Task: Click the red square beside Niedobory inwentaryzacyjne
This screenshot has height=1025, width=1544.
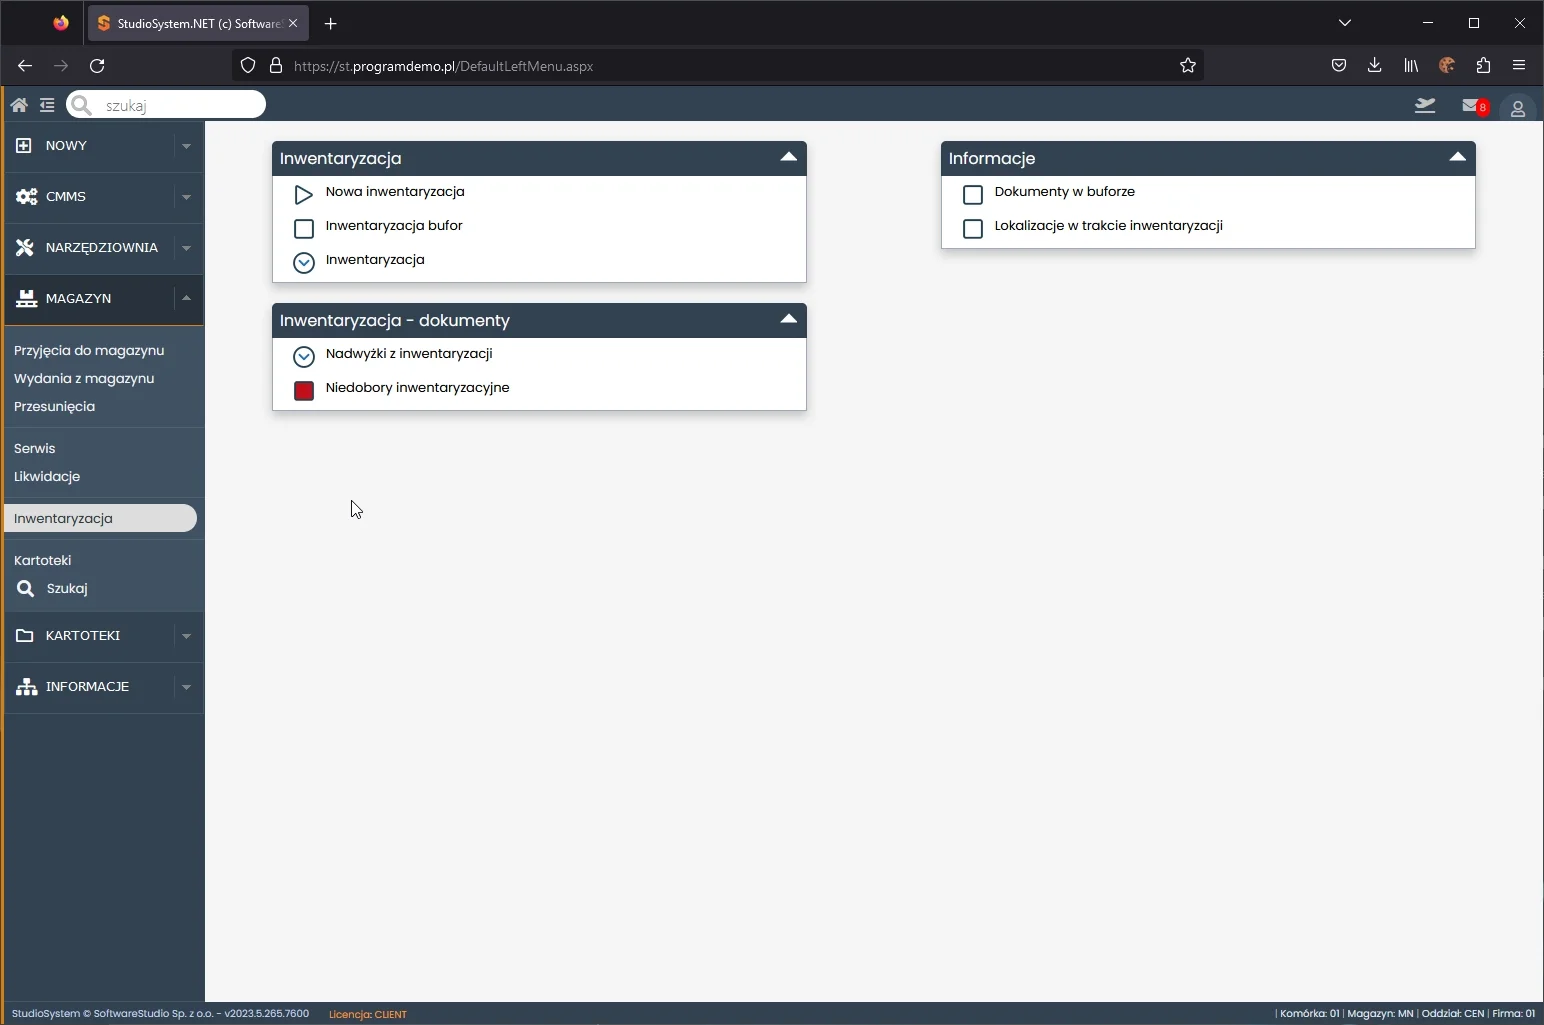Action: [304, 390]
